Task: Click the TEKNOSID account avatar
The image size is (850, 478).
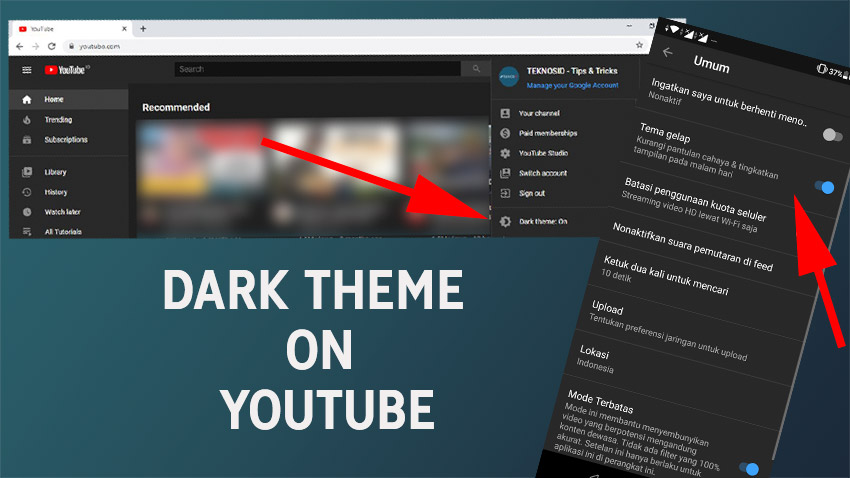Action: click(x=508, y=77)
